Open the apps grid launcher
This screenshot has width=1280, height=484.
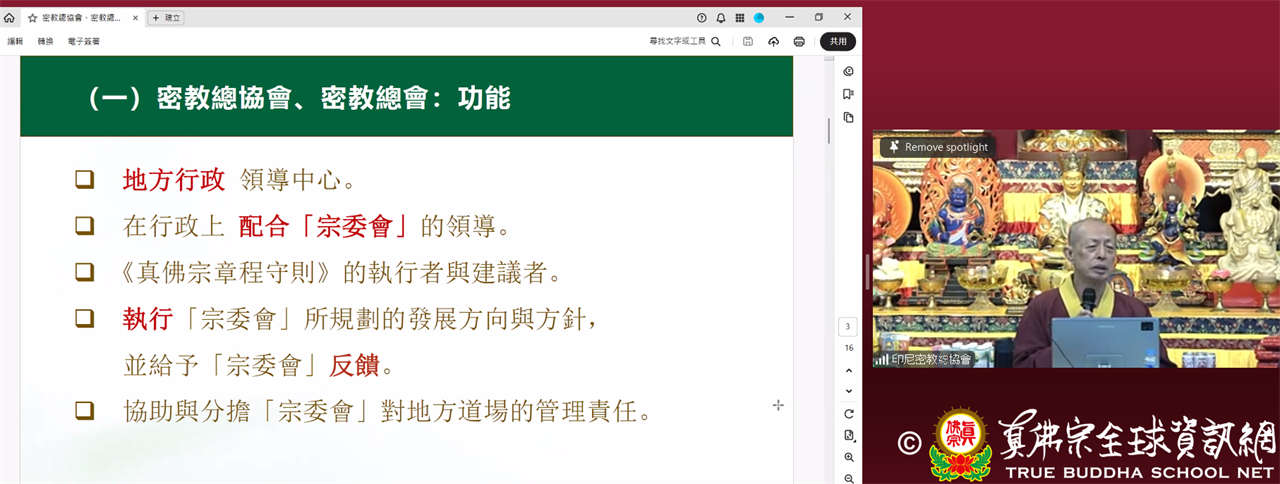click(x=740, y=18)
